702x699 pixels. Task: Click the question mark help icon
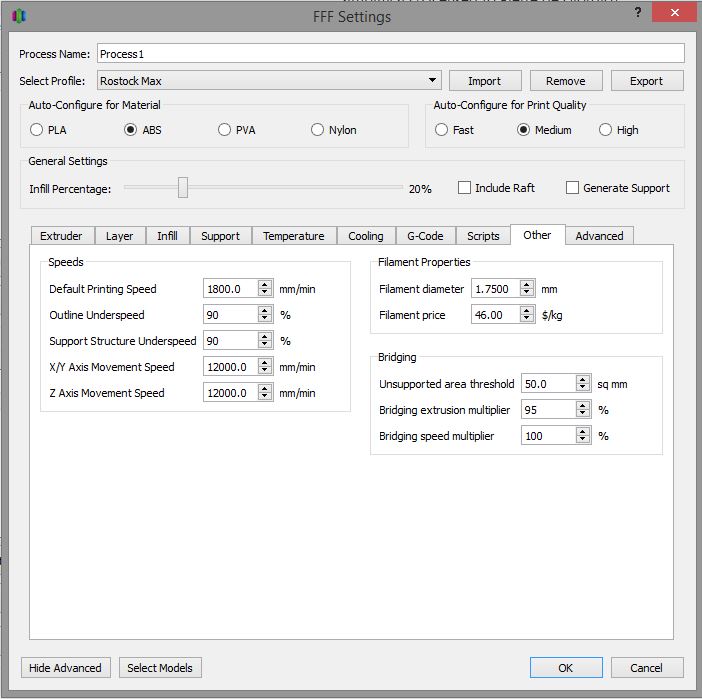(x=638, y=13)
